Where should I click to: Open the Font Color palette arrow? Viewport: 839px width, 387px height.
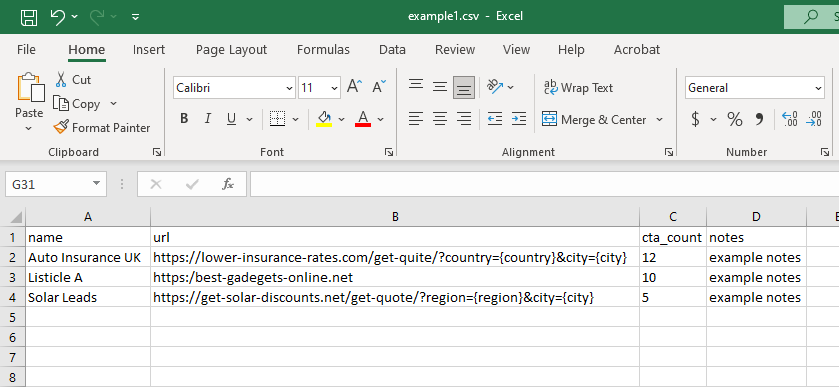pyautogui.click(x=380, y=119)
